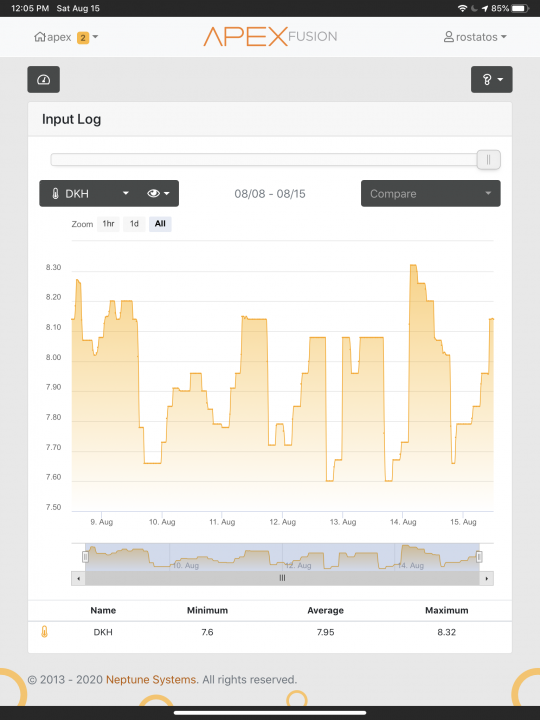Click the APEX Fusion logo
Image resolution: width=540 pixels, height=720 pixels.
click(270, 36)
